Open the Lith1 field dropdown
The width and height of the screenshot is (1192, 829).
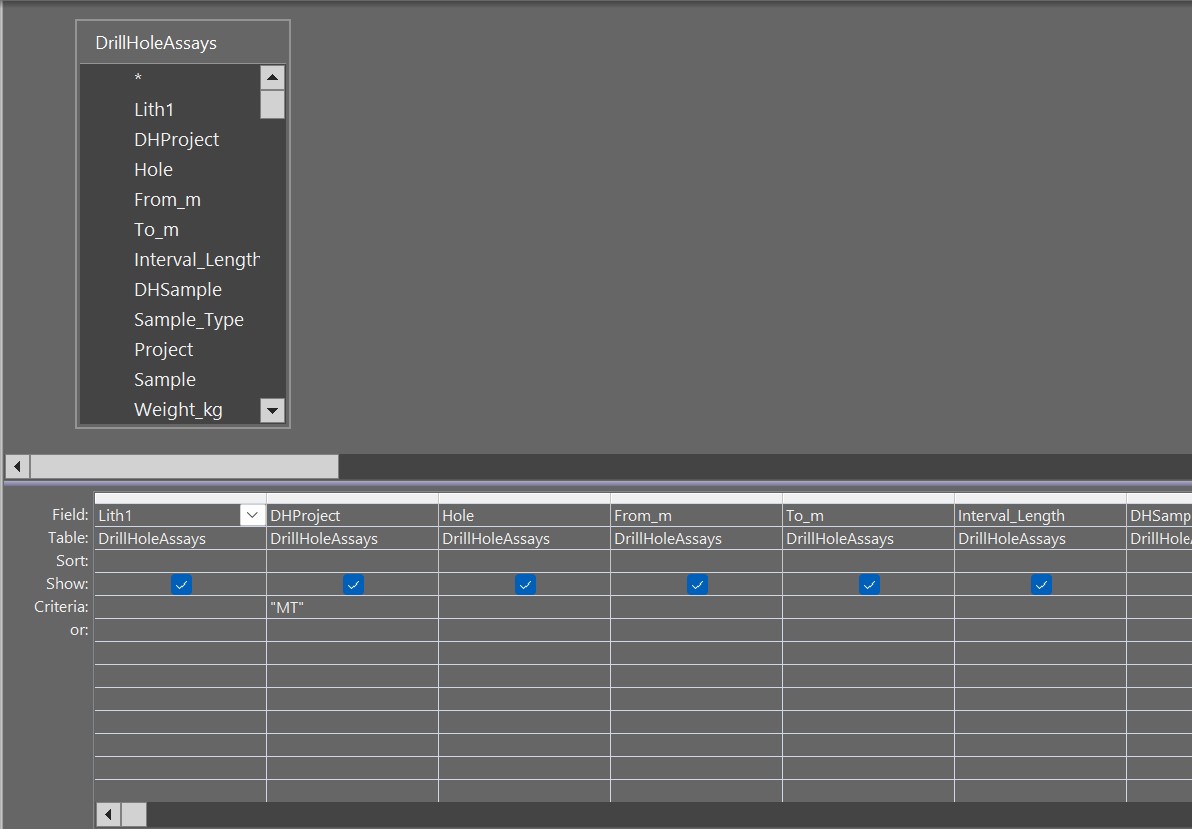click(x=253, y=514)
